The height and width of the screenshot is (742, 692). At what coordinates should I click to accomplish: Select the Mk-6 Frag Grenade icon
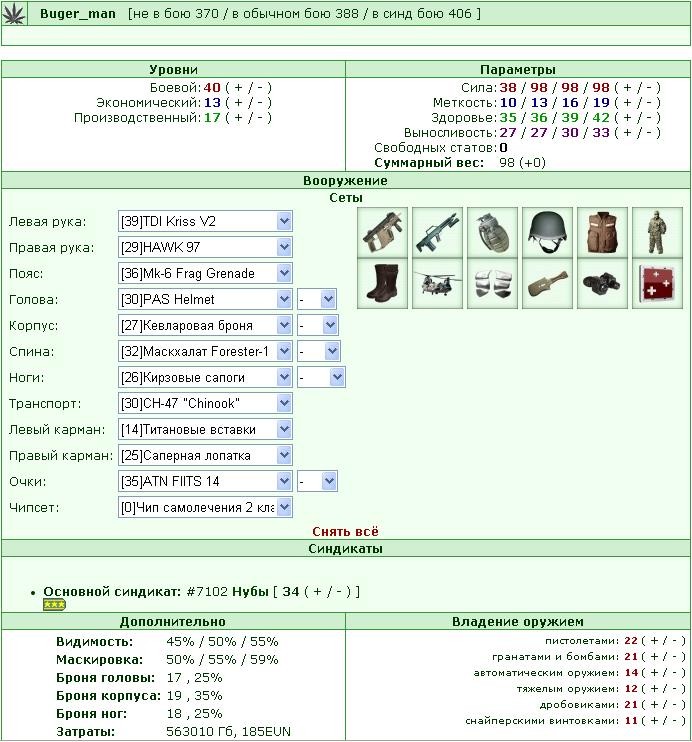[x=492, y=232]
